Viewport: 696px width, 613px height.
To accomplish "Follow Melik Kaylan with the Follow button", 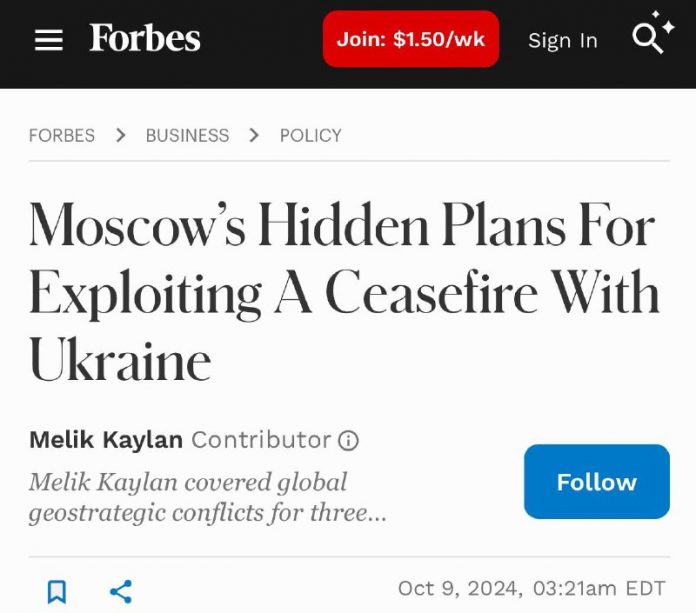I will [x=596, y=481].
